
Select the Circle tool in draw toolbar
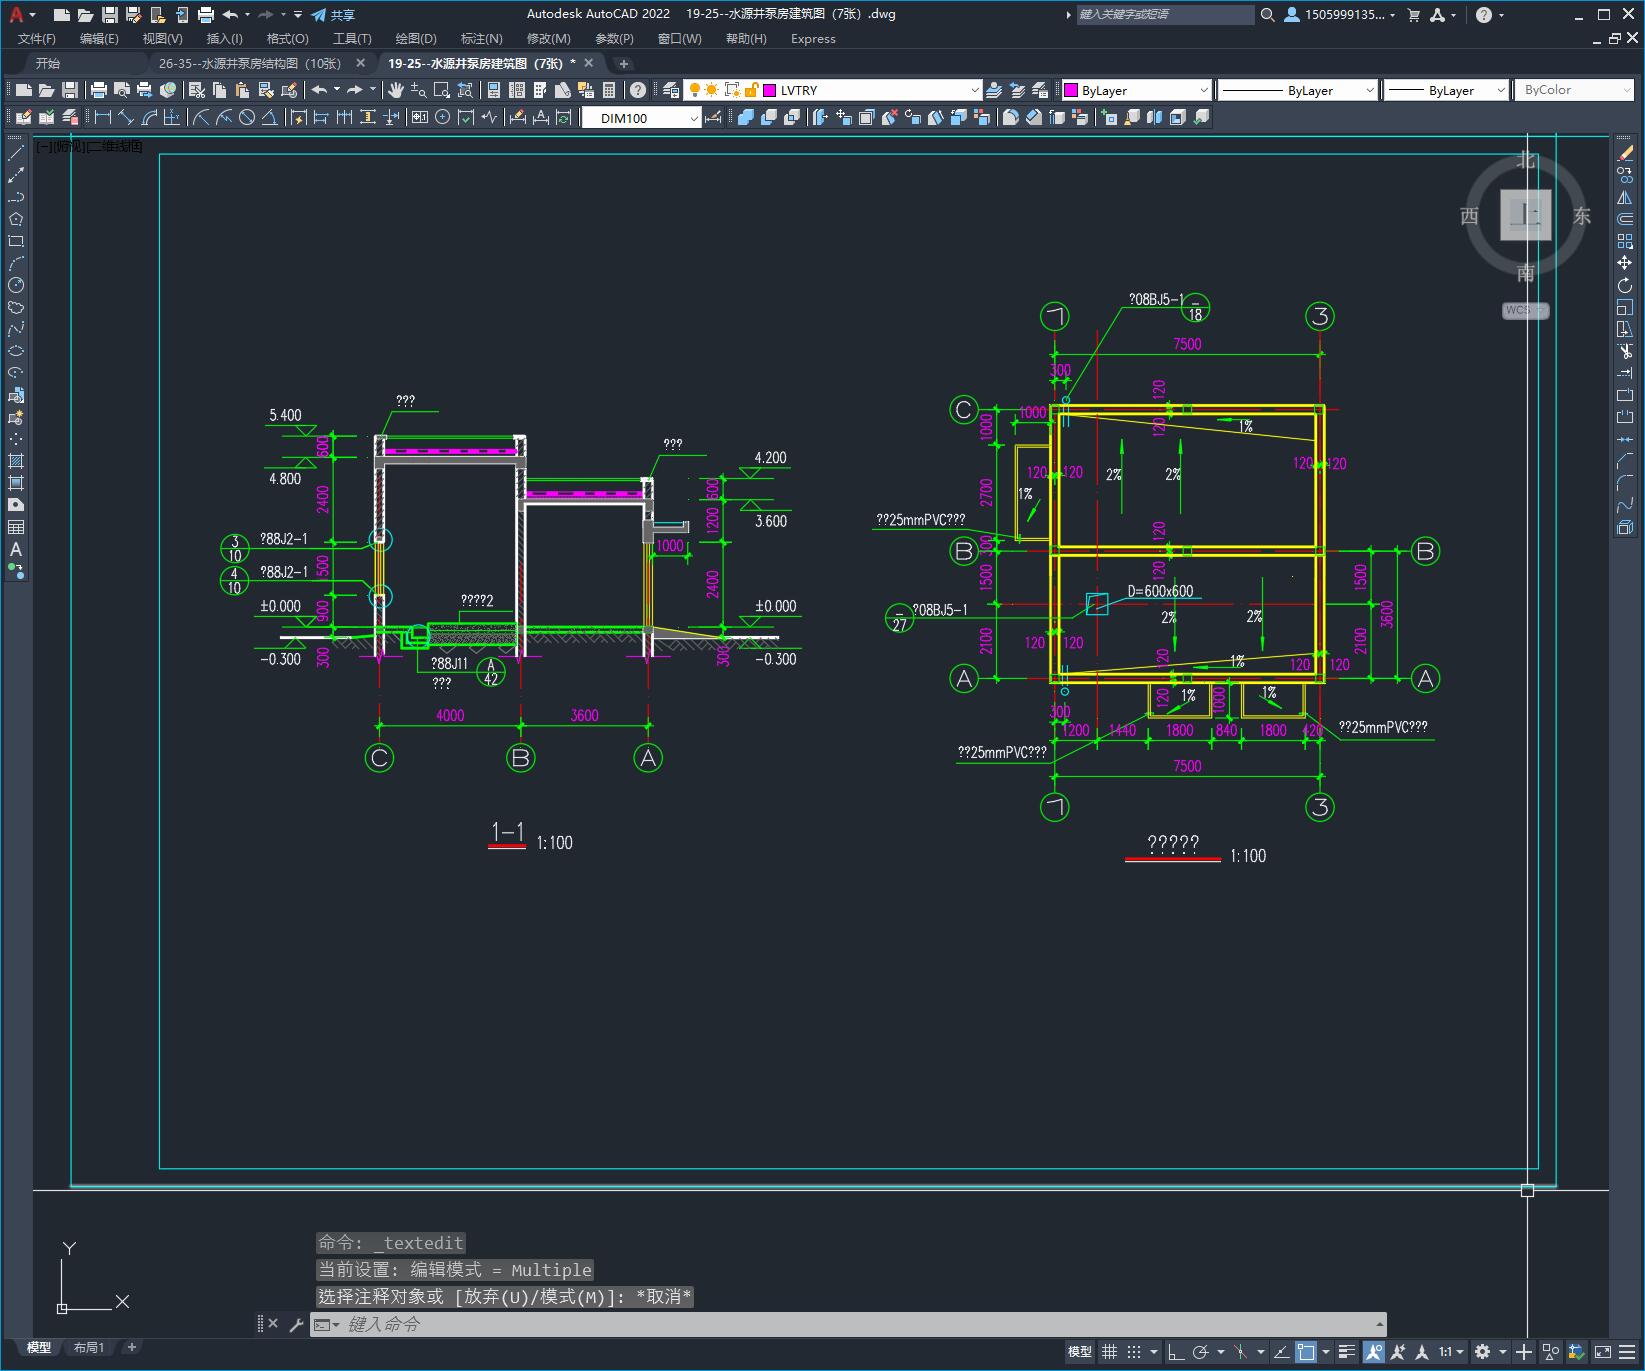point(16,285)
